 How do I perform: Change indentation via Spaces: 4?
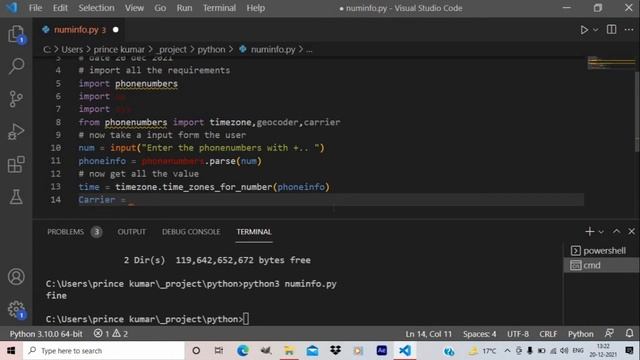tap(480, 334)
